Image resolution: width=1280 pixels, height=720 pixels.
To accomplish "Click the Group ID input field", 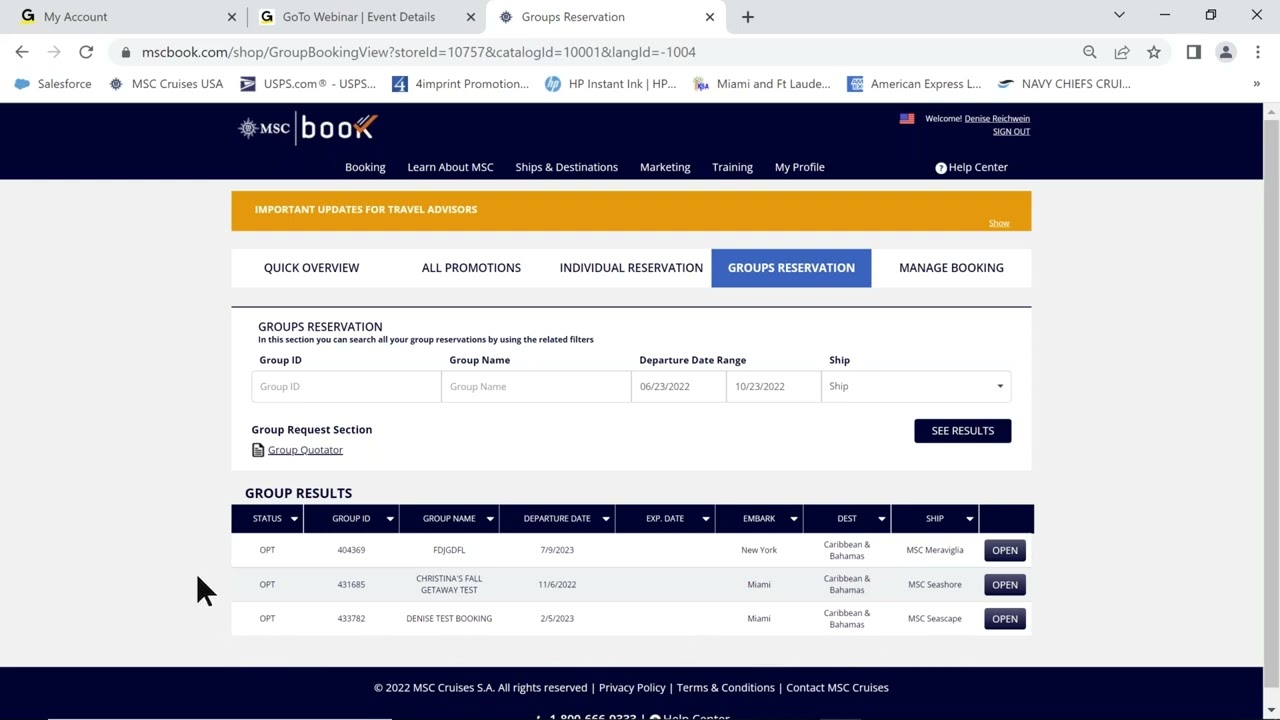I will click(346, 387).
